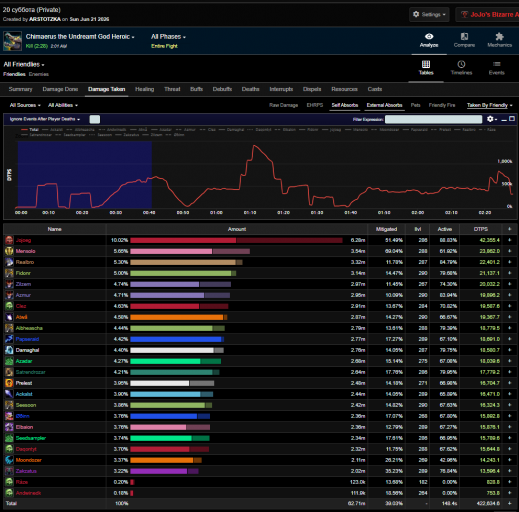Open the Summary tab
519x512 pixels.
coord(21,89)
